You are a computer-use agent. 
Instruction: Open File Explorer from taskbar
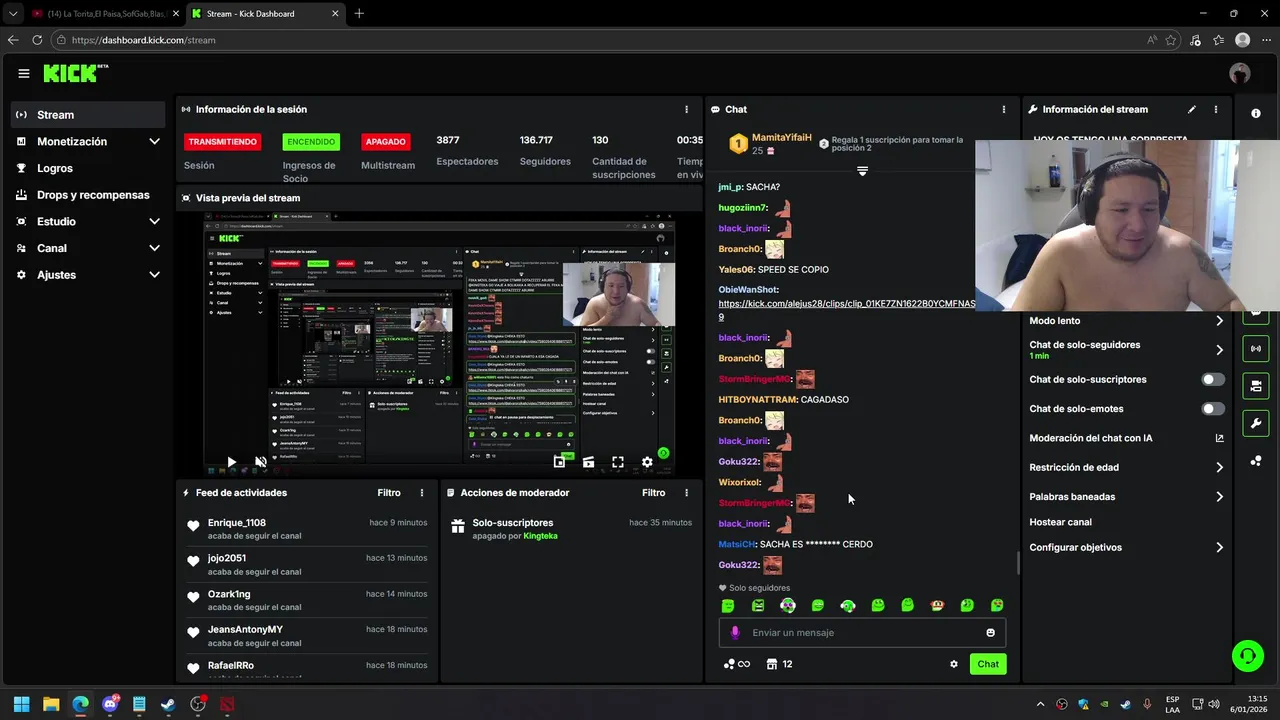pyautogui.click(x=51, y=704)
